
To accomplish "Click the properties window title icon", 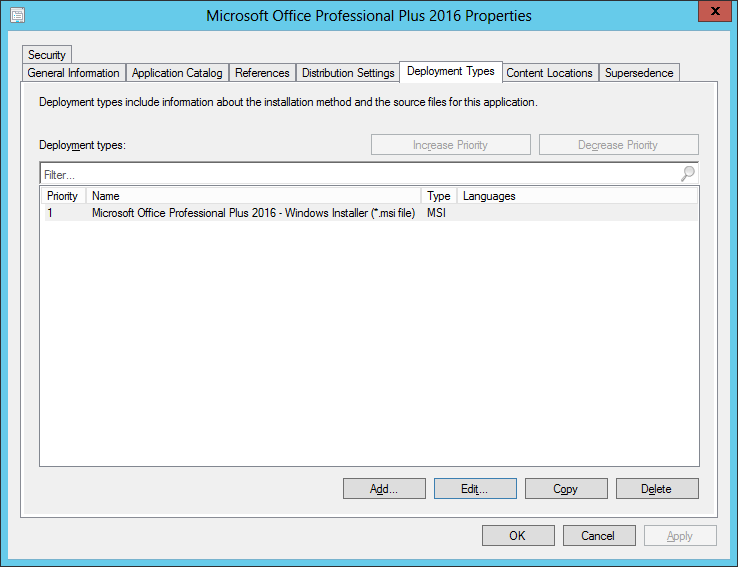I will [x=18, y=16].
